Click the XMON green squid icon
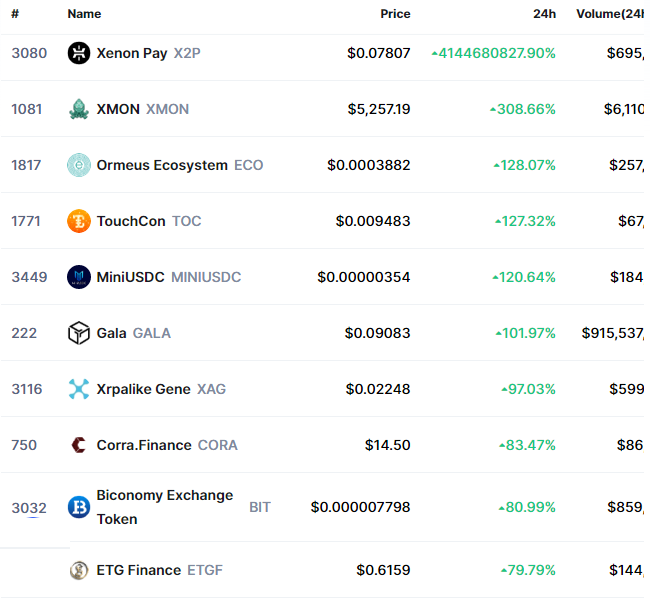 click(x=79, y=109)
